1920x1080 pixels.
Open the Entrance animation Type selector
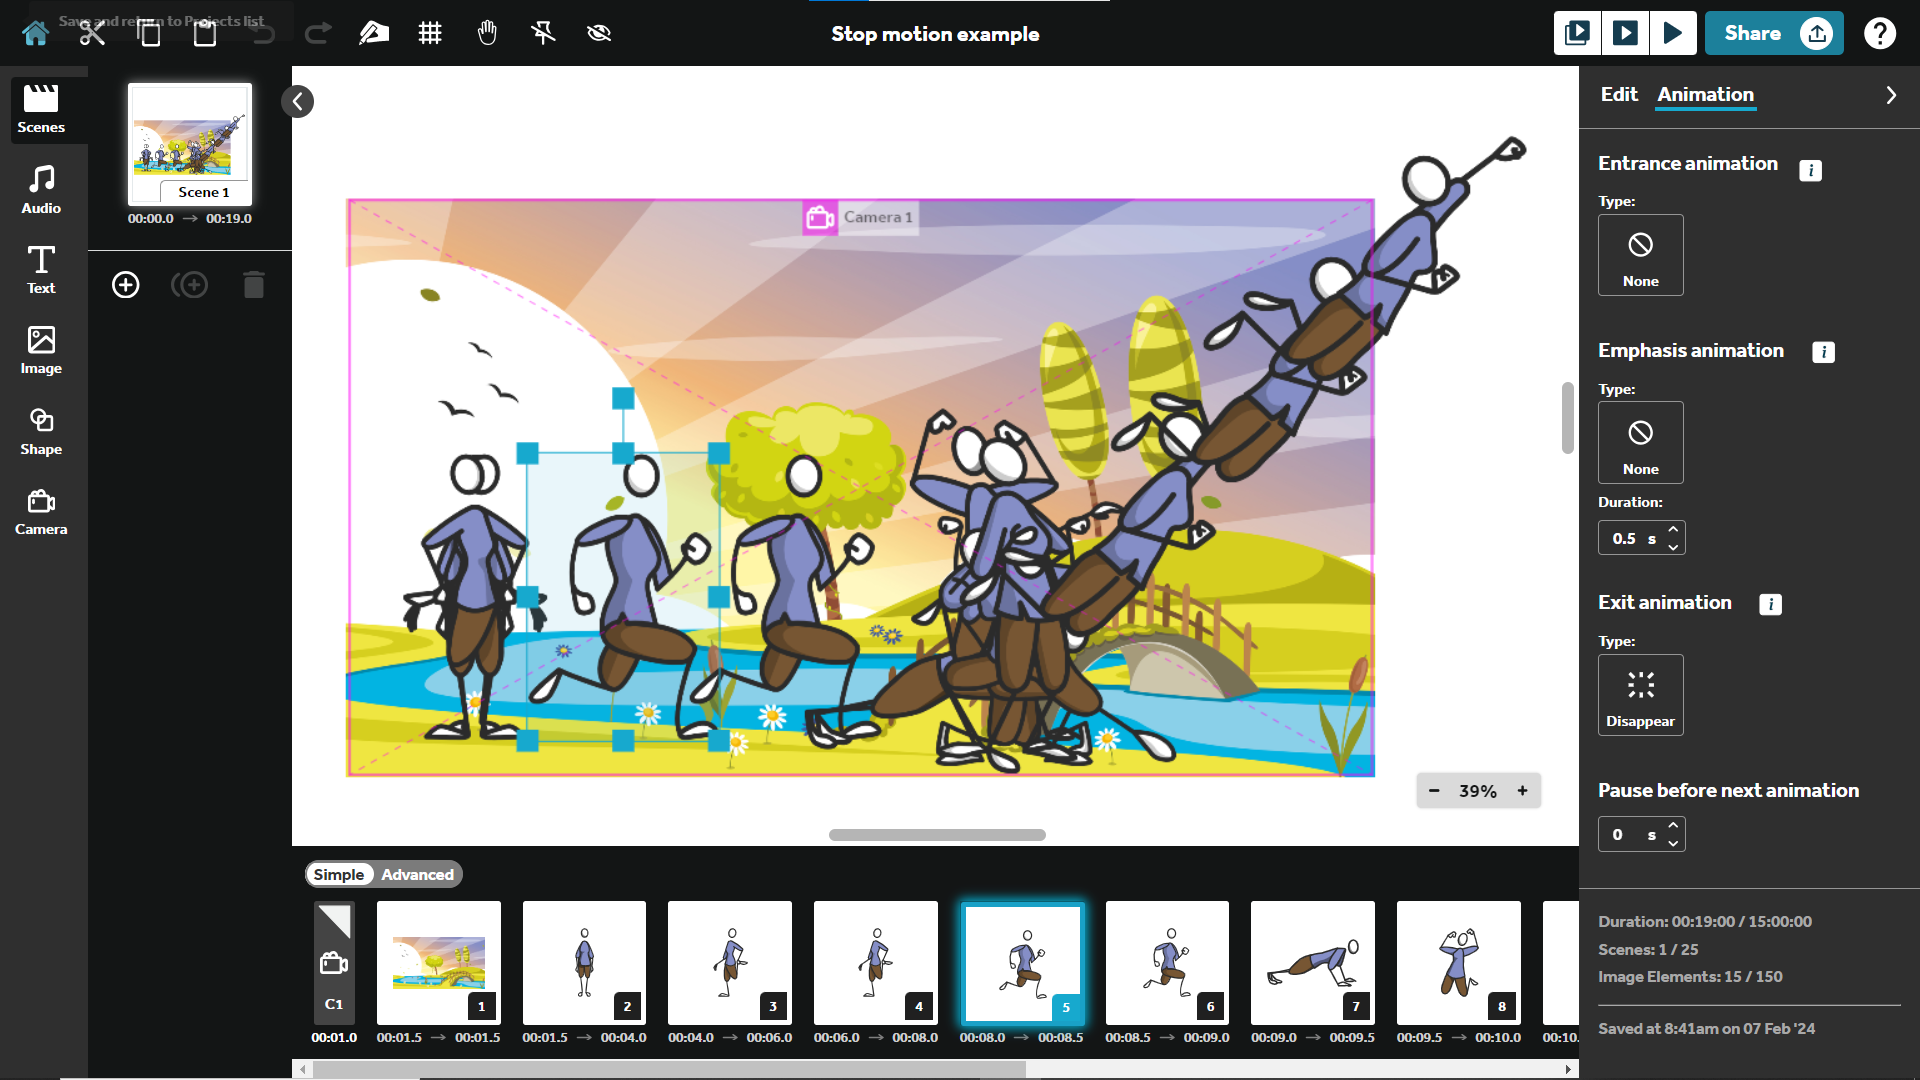coord(1640,255)
